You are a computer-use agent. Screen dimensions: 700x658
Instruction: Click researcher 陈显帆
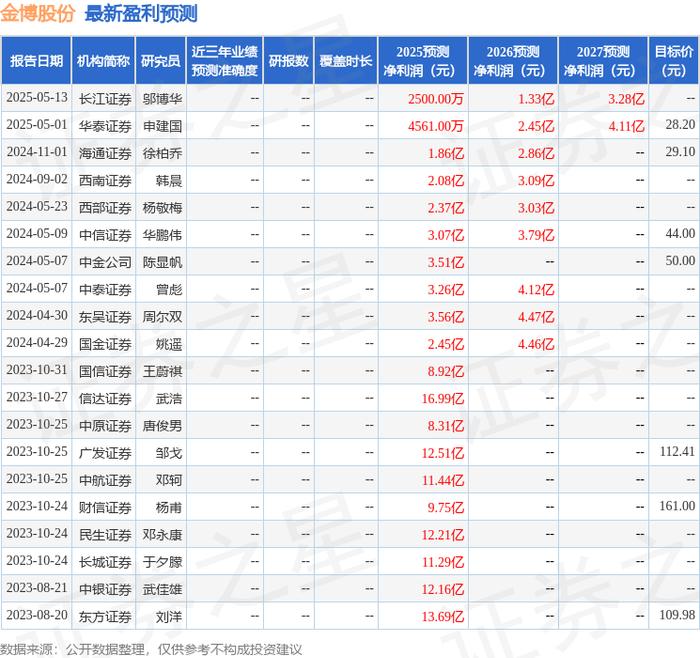[162, 262]
